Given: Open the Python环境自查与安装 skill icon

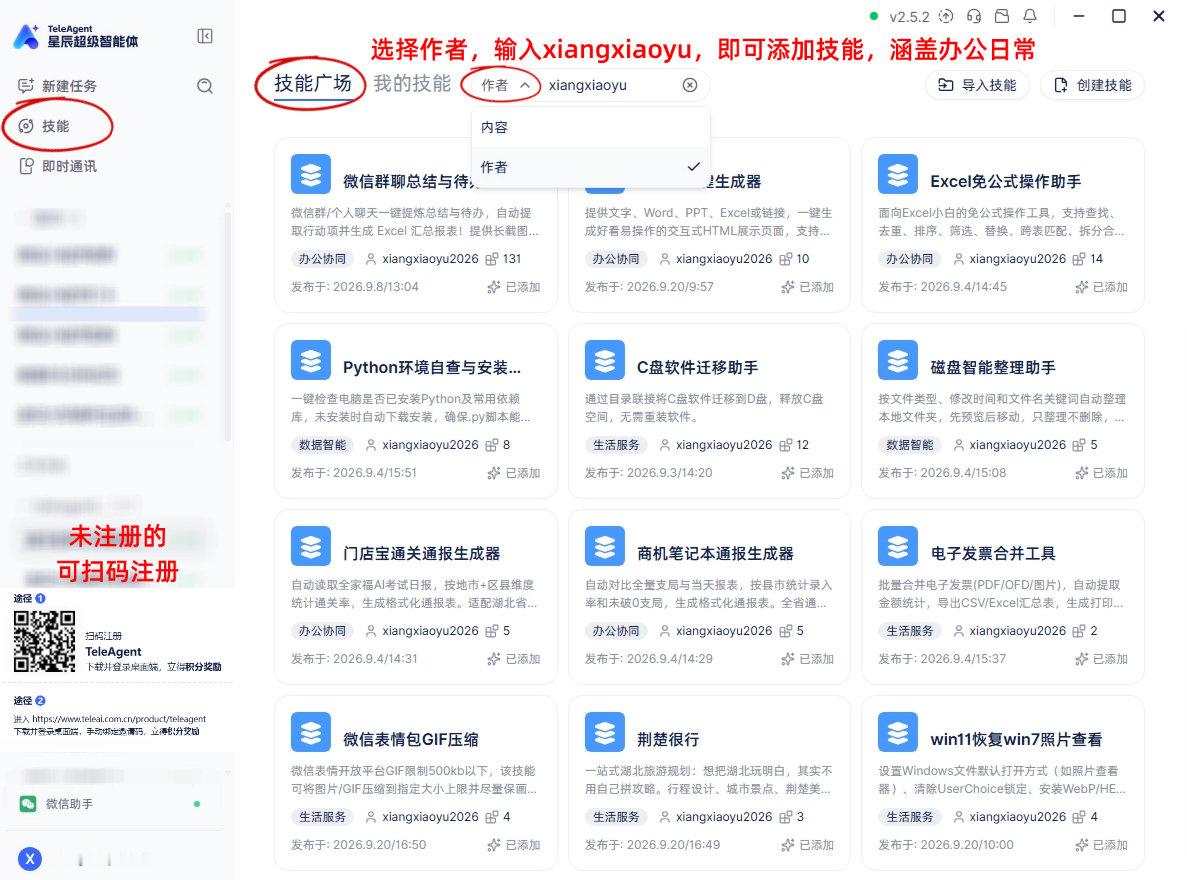Looking at the screenshot, I should (x=311, y=360).
